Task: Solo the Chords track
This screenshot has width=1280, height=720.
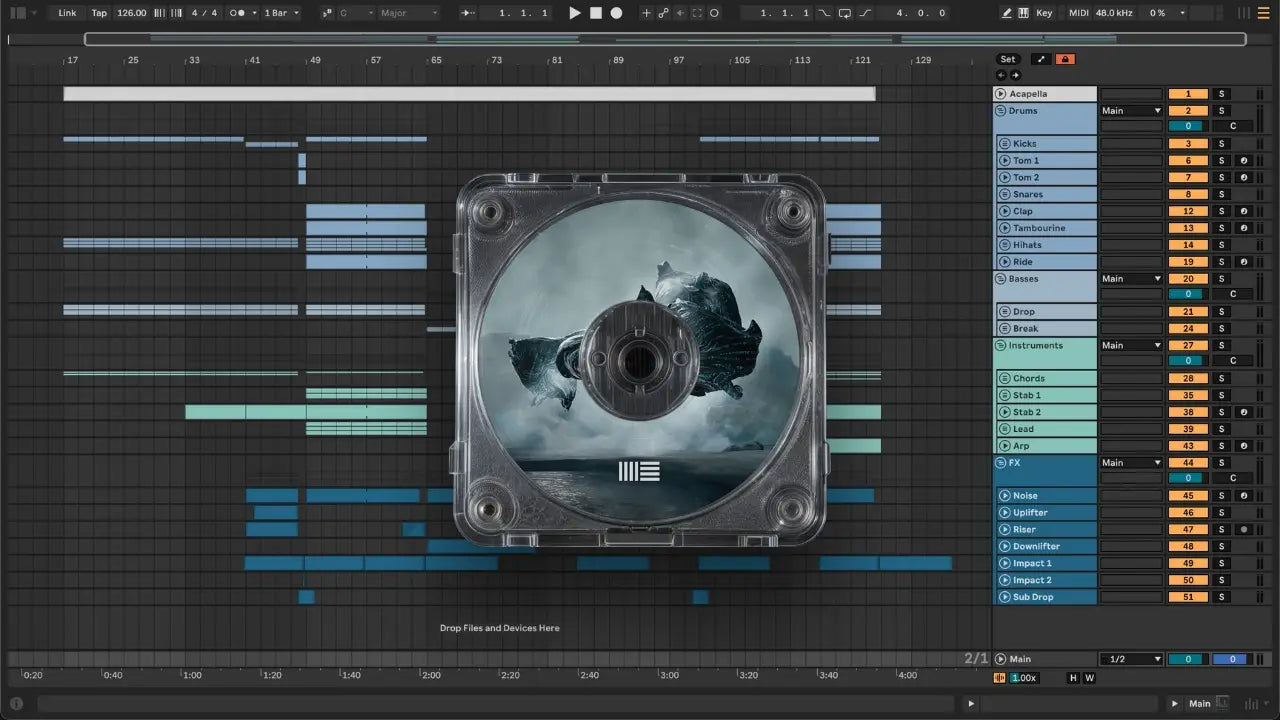Action: (1220, 379)
